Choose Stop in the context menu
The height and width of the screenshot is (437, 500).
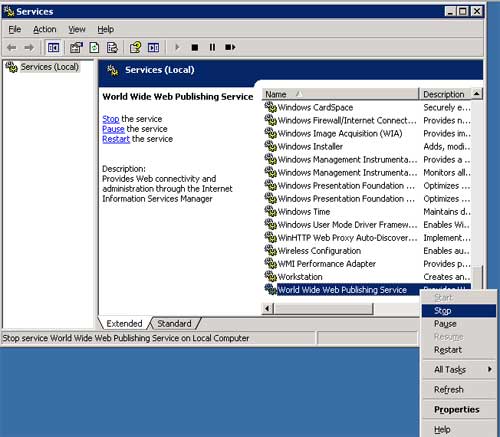pos(459,311)
